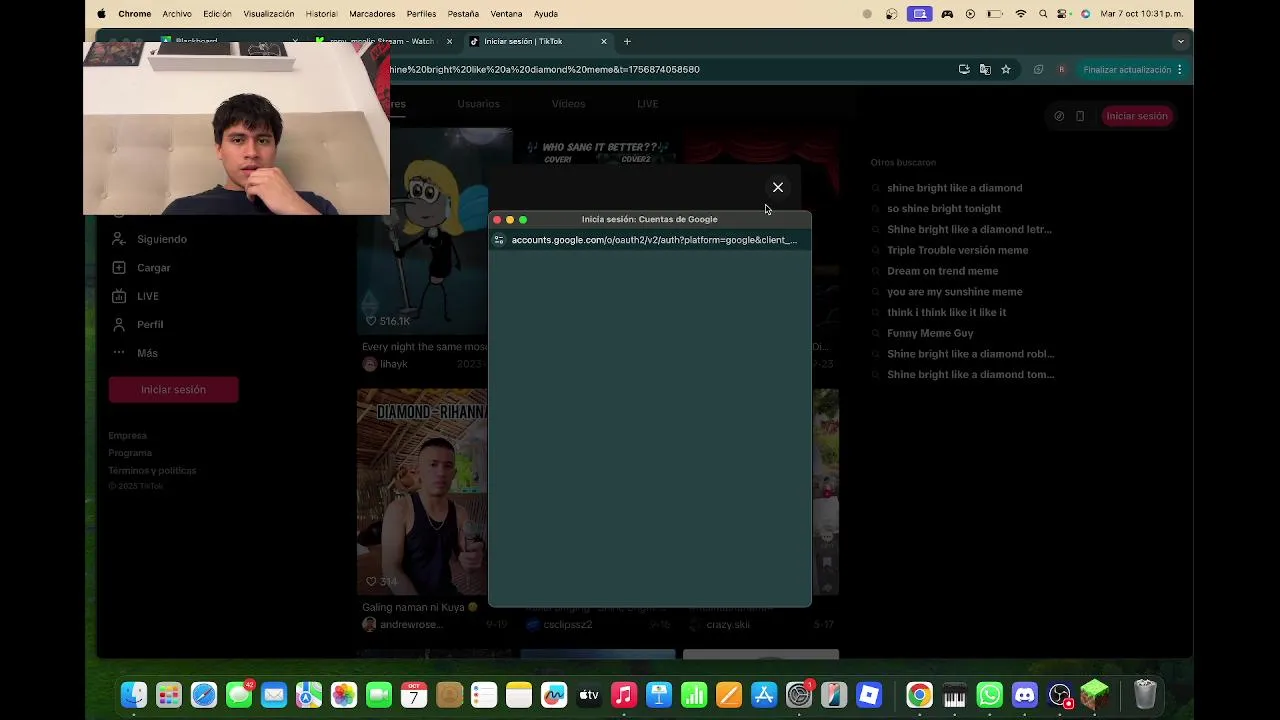Screen dimensions: 1280x720
Task: Switch to LIVE search tab
Action: pos(648,104)
